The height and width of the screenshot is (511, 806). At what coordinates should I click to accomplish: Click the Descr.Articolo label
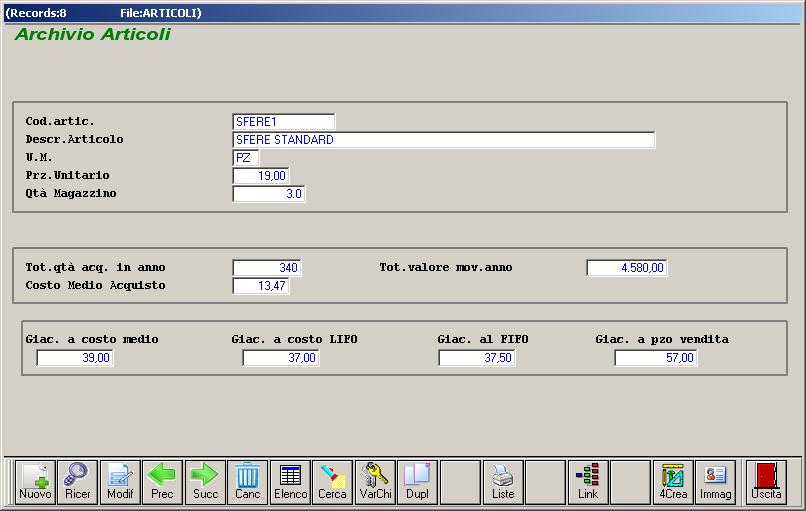click(x=75, y=139)
